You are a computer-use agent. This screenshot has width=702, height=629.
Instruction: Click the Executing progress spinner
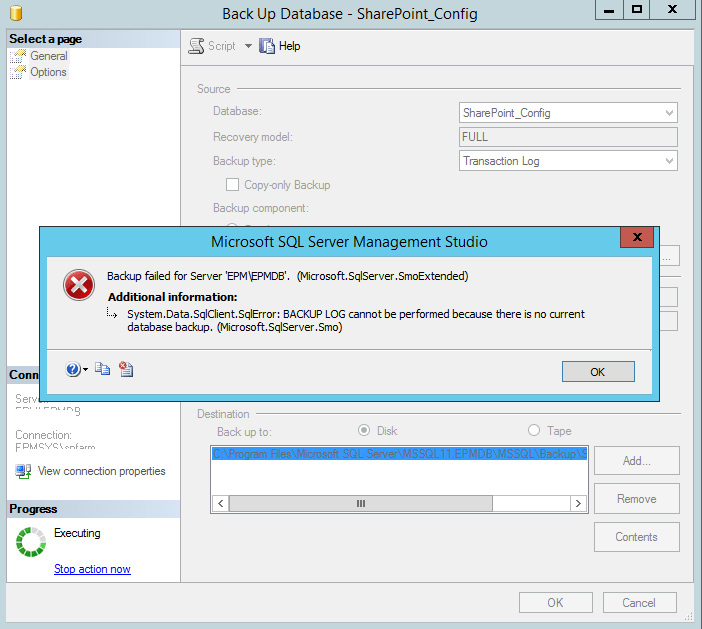click(31, 542)
